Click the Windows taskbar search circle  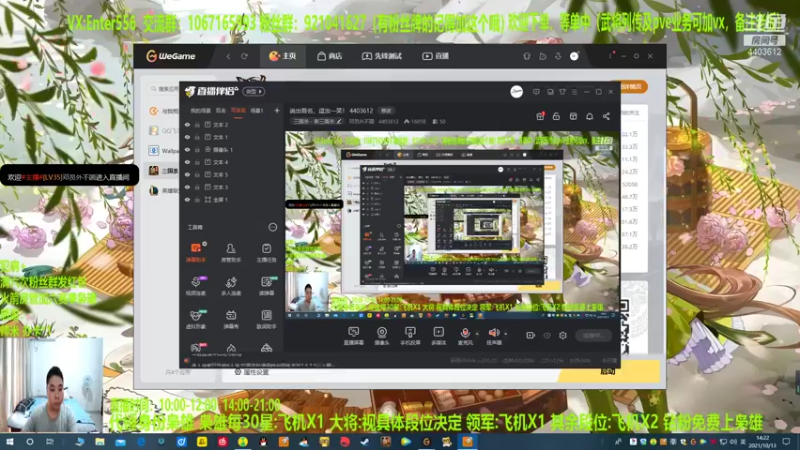coord(30,442)
